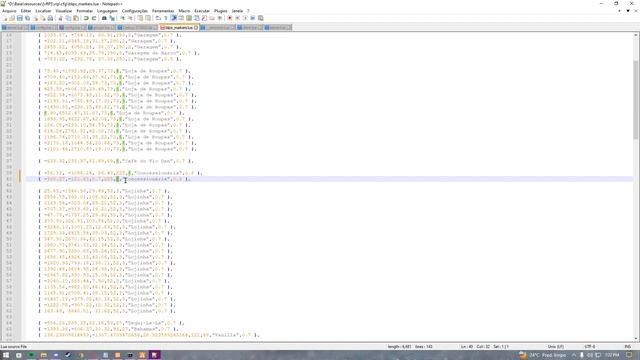Click the length and lines status field
The width and height of the screenshot is (640, 360).
click(x=410, y=347)
